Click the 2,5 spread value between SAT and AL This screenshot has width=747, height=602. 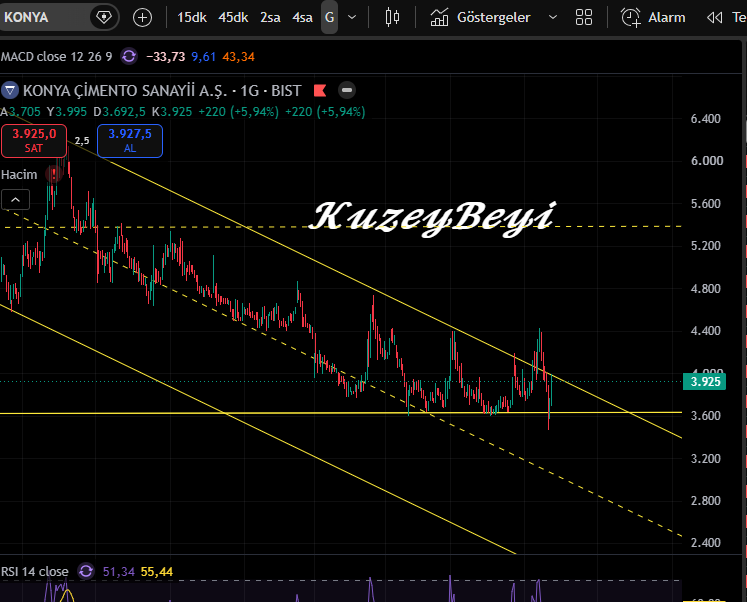click(x=82, y=140)
